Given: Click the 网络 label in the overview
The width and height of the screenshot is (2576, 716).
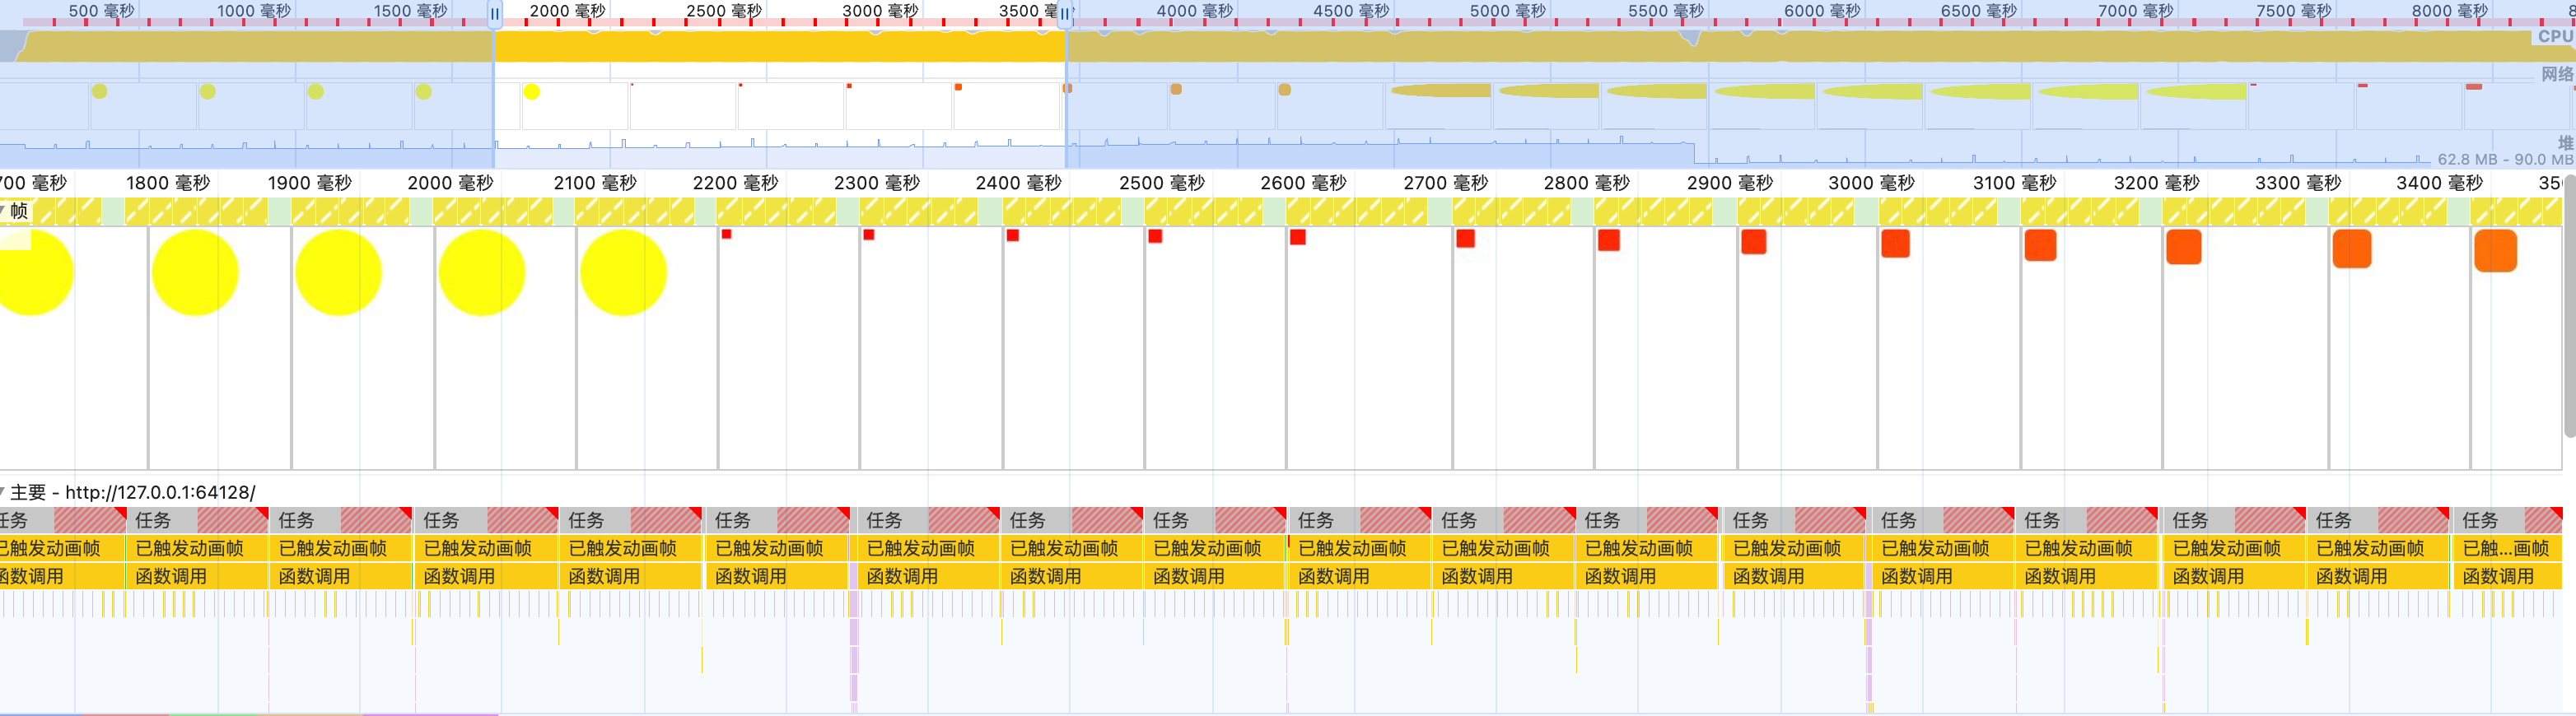Looking at the screenshot, I should (x=2557, y=74).
